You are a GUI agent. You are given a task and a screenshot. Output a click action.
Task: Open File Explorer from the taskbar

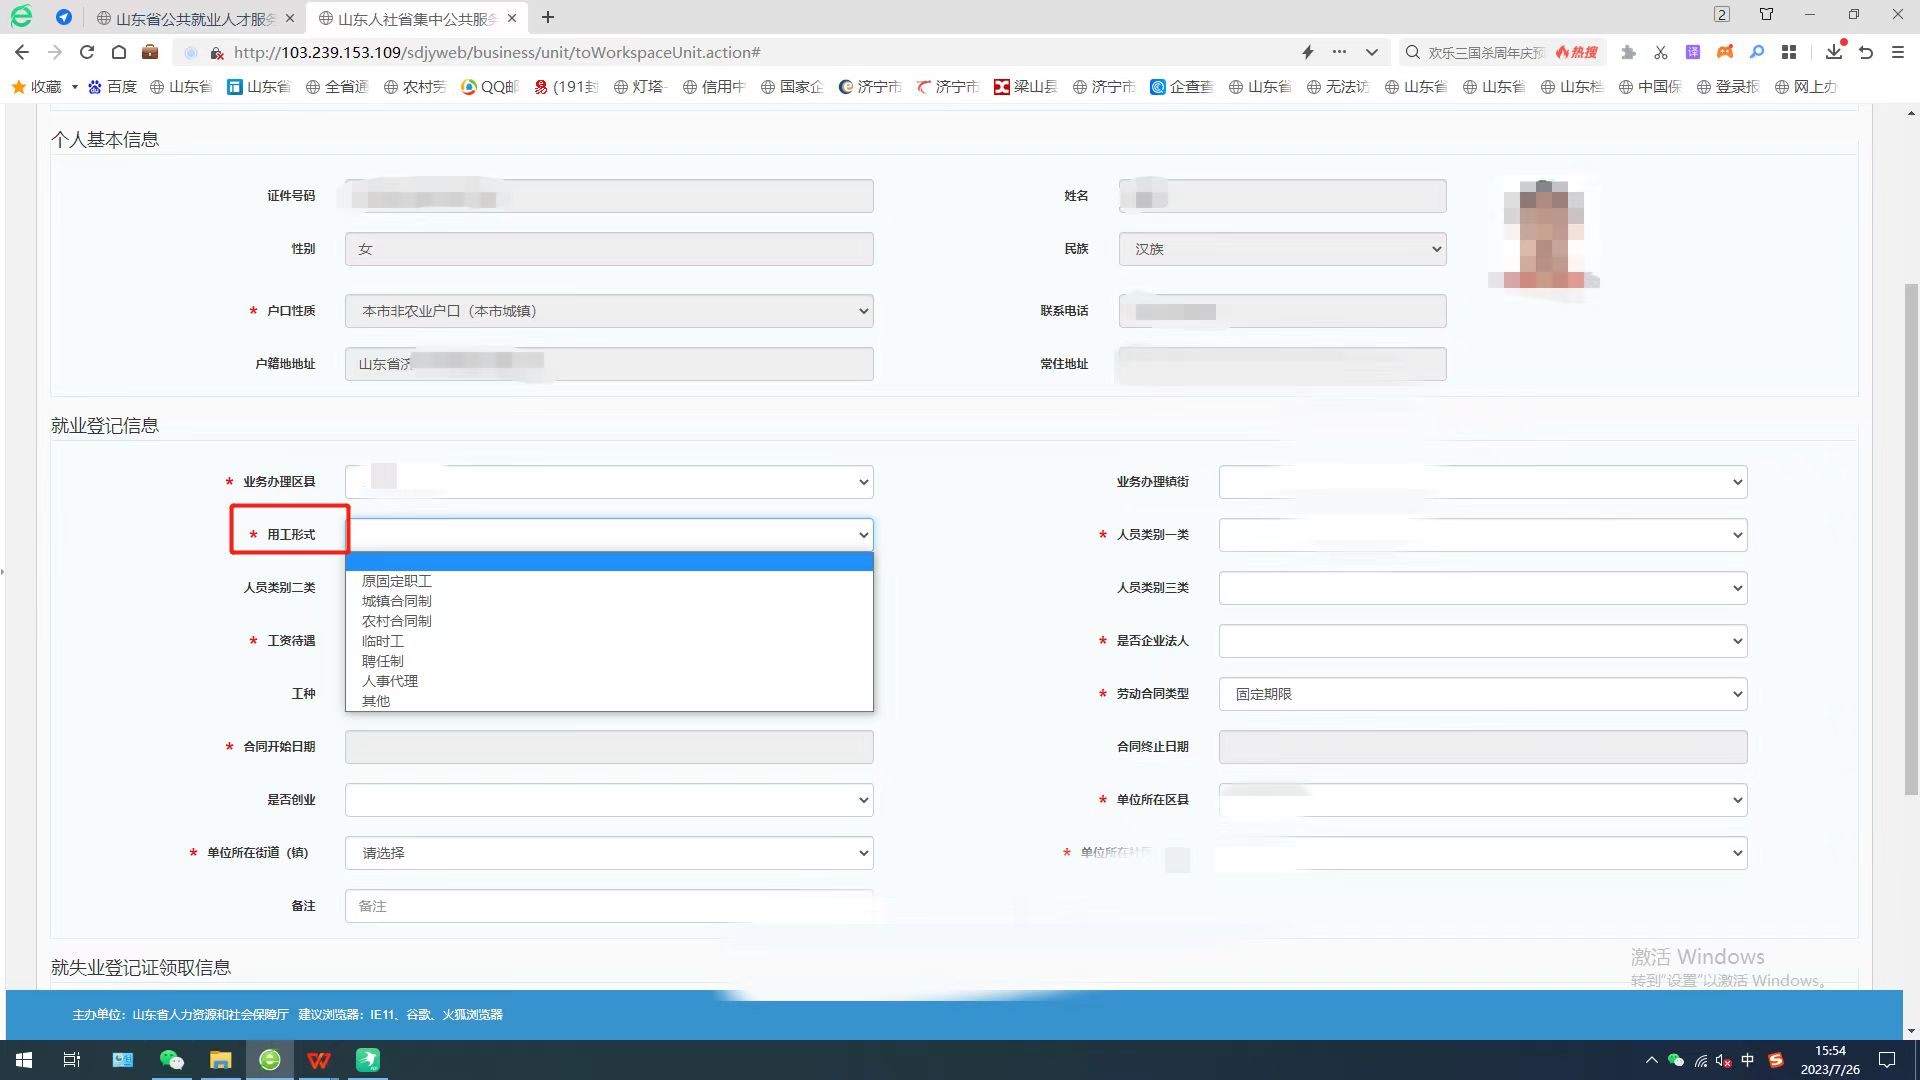(221, 1060)
